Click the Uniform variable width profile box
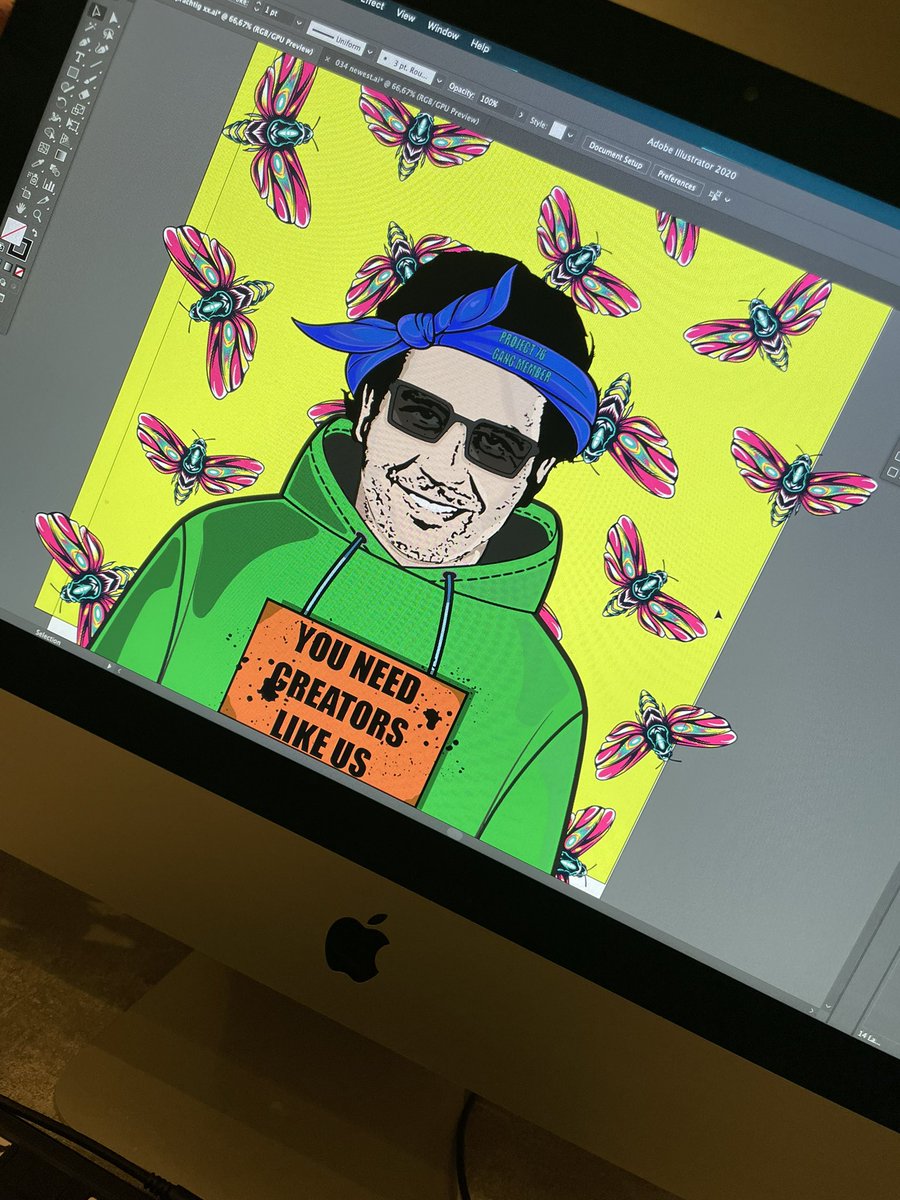The image size is (900, 1200). [335, 36]
